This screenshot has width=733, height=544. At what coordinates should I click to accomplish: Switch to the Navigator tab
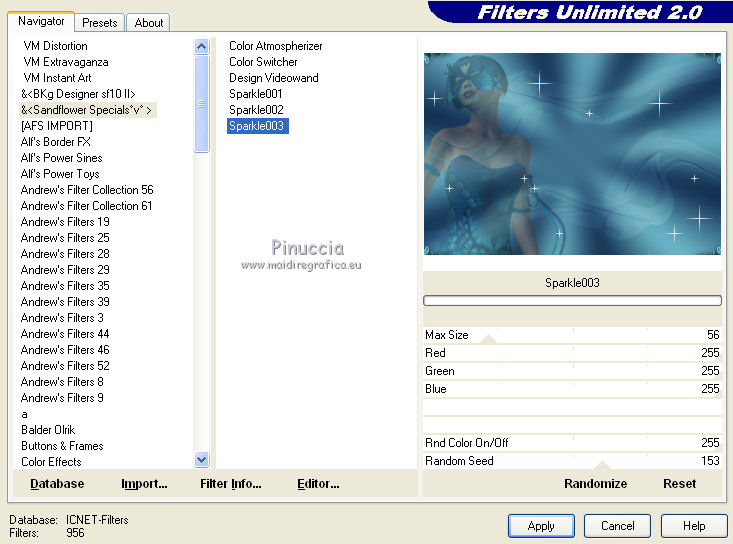click(41, 21)
